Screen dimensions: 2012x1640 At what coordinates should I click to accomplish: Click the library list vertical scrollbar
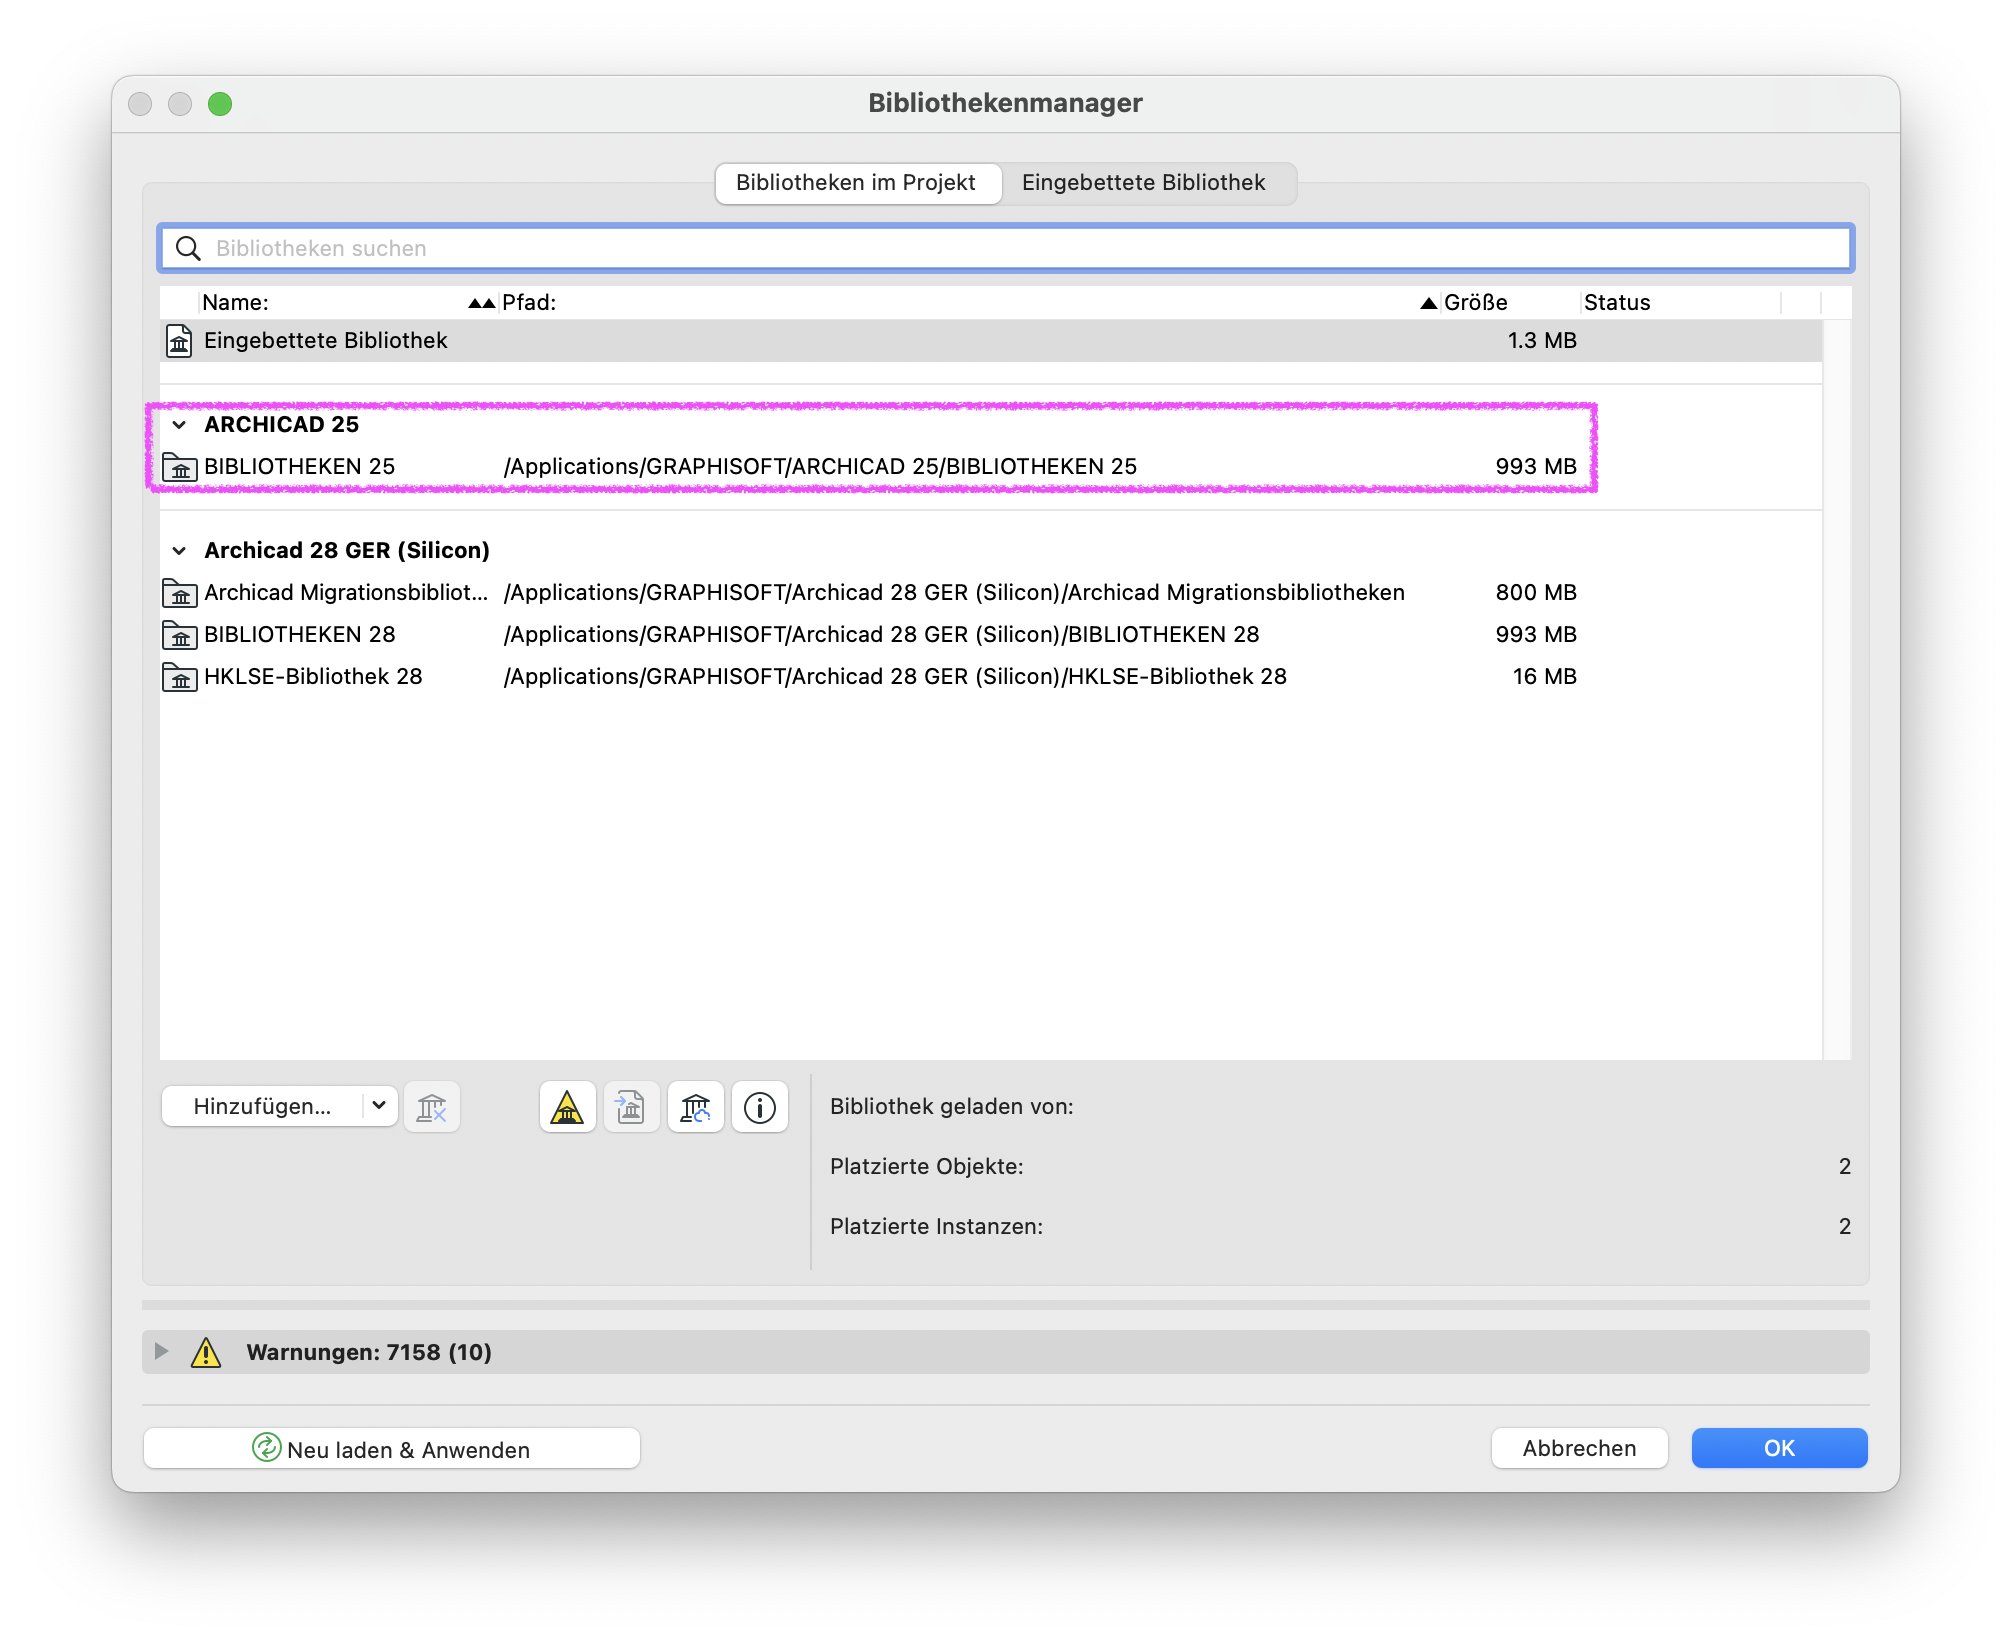[x=1837, y=688]
